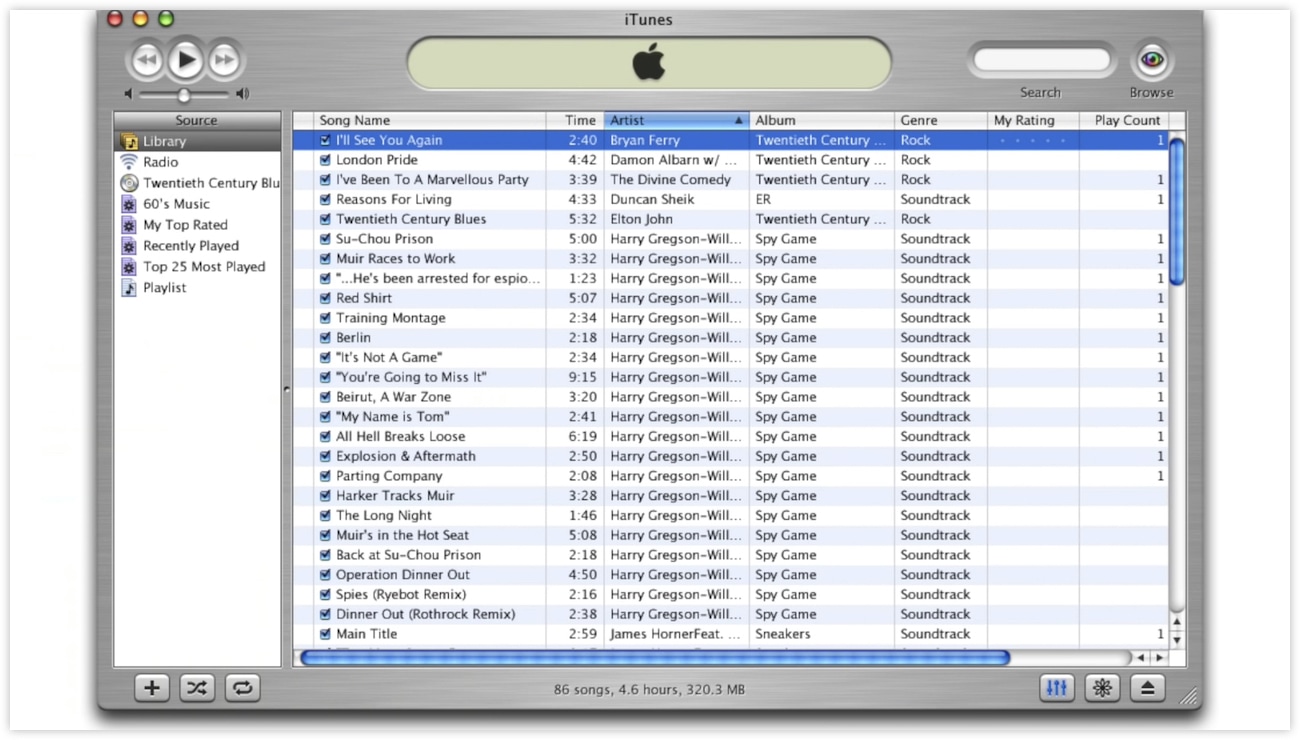Uncheck Red Shirt checkbox
This screenshot has width=1300, height=740.
click(x=325, y=298)
